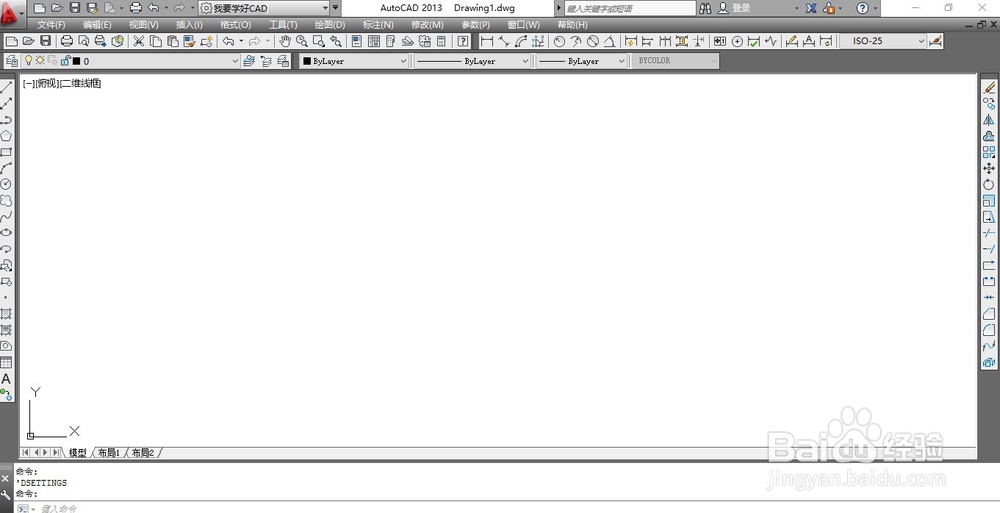Screen dimensions: 1000x513
Task: Pick the Rectangle drawing tool
Action: tap(6, 152)
